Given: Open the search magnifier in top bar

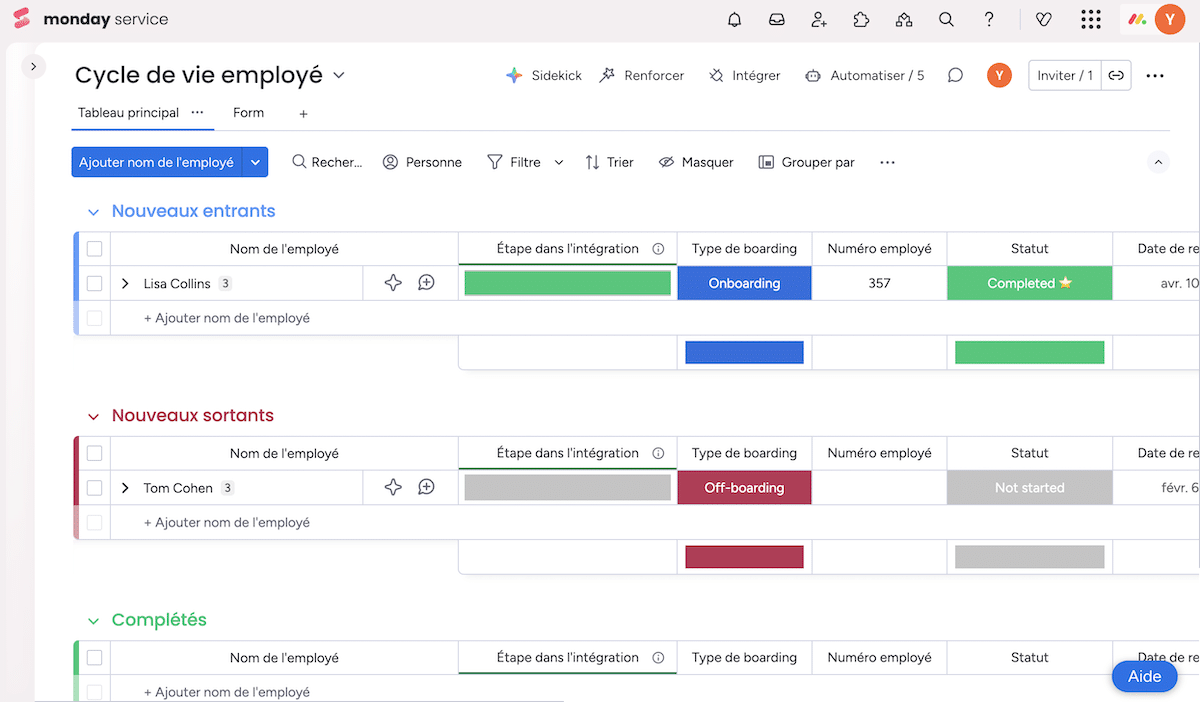Looking at the screenshot, I should coord(946,19).
